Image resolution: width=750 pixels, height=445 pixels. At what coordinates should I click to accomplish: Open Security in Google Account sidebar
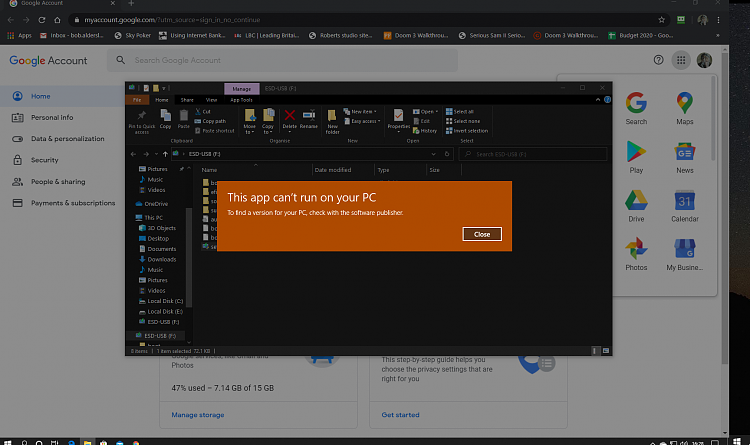point(44,160)
